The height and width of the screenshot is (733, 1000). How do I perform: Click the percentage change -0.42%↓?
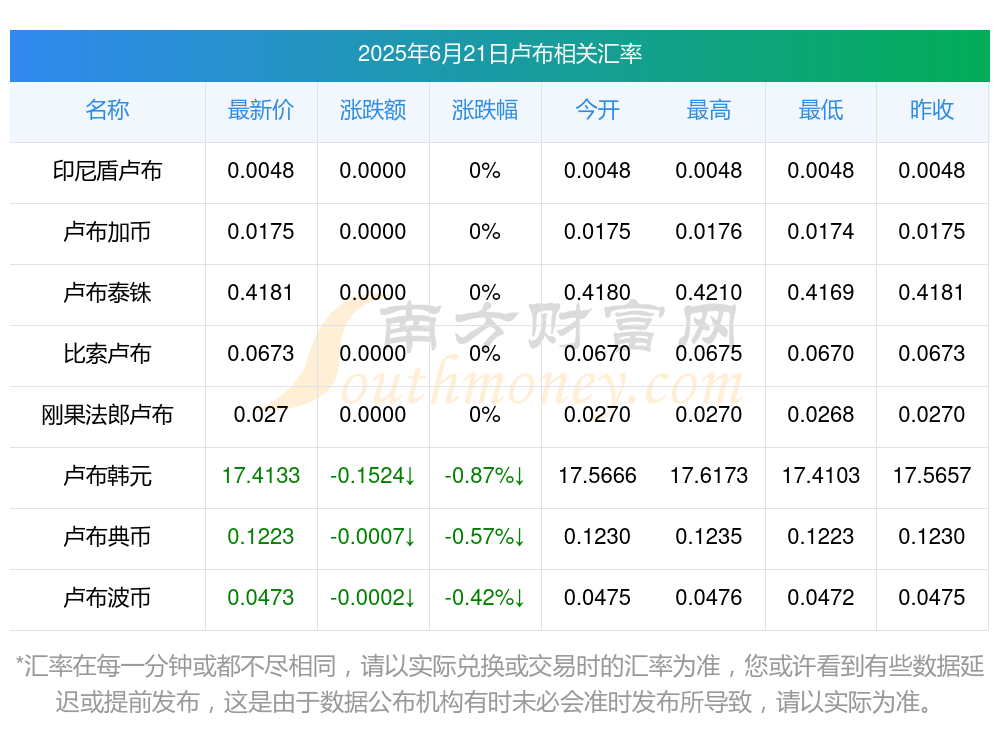(x=485, y=598)
